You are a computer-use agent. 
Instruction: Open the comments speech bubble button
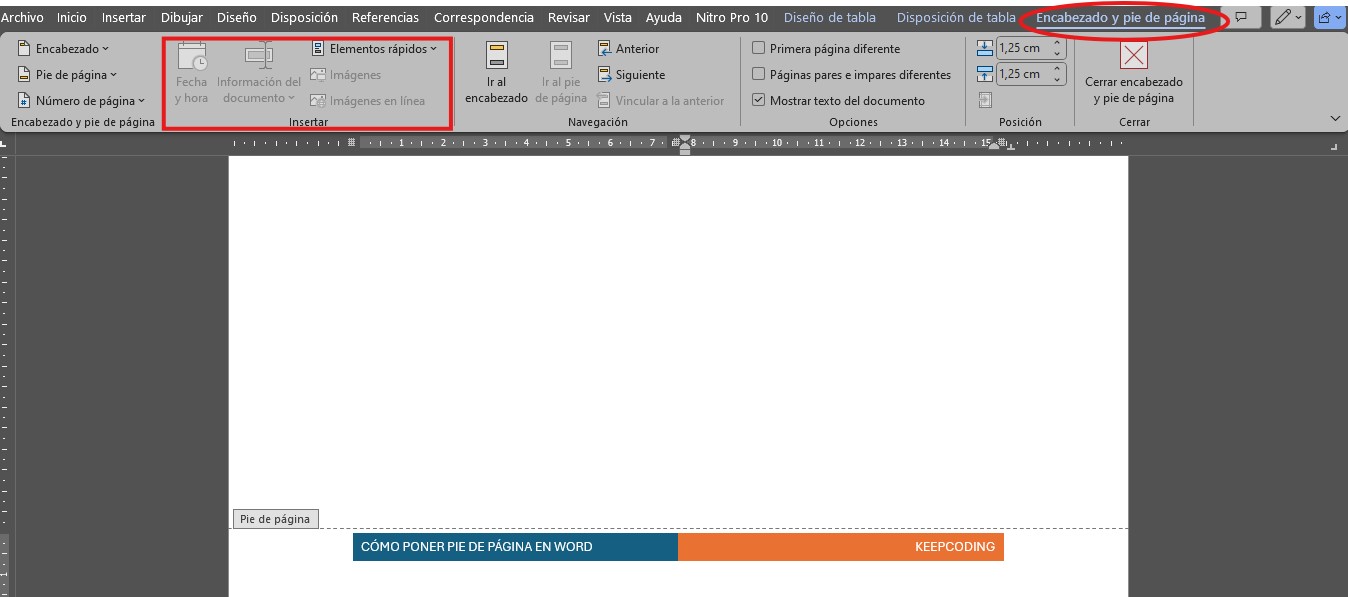1241,18
